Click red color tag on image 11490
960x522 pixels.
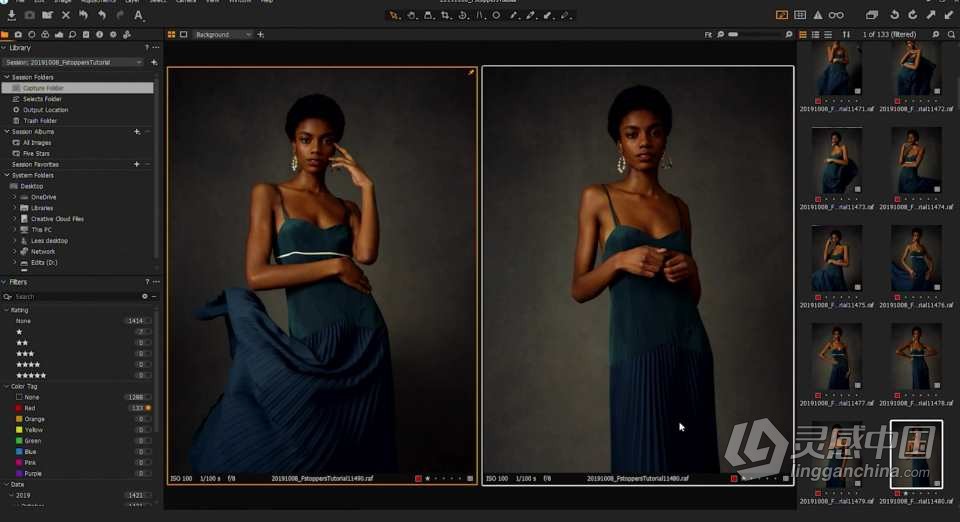pos(418,479)
